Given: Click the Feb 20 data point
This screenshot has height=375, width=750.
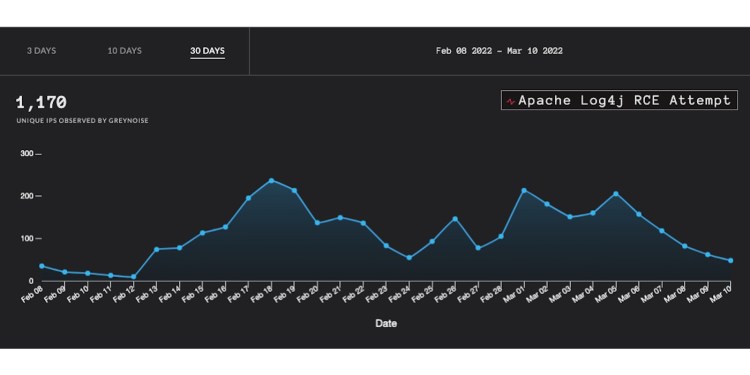Looking at the screenshot, I should click(317, 223).
